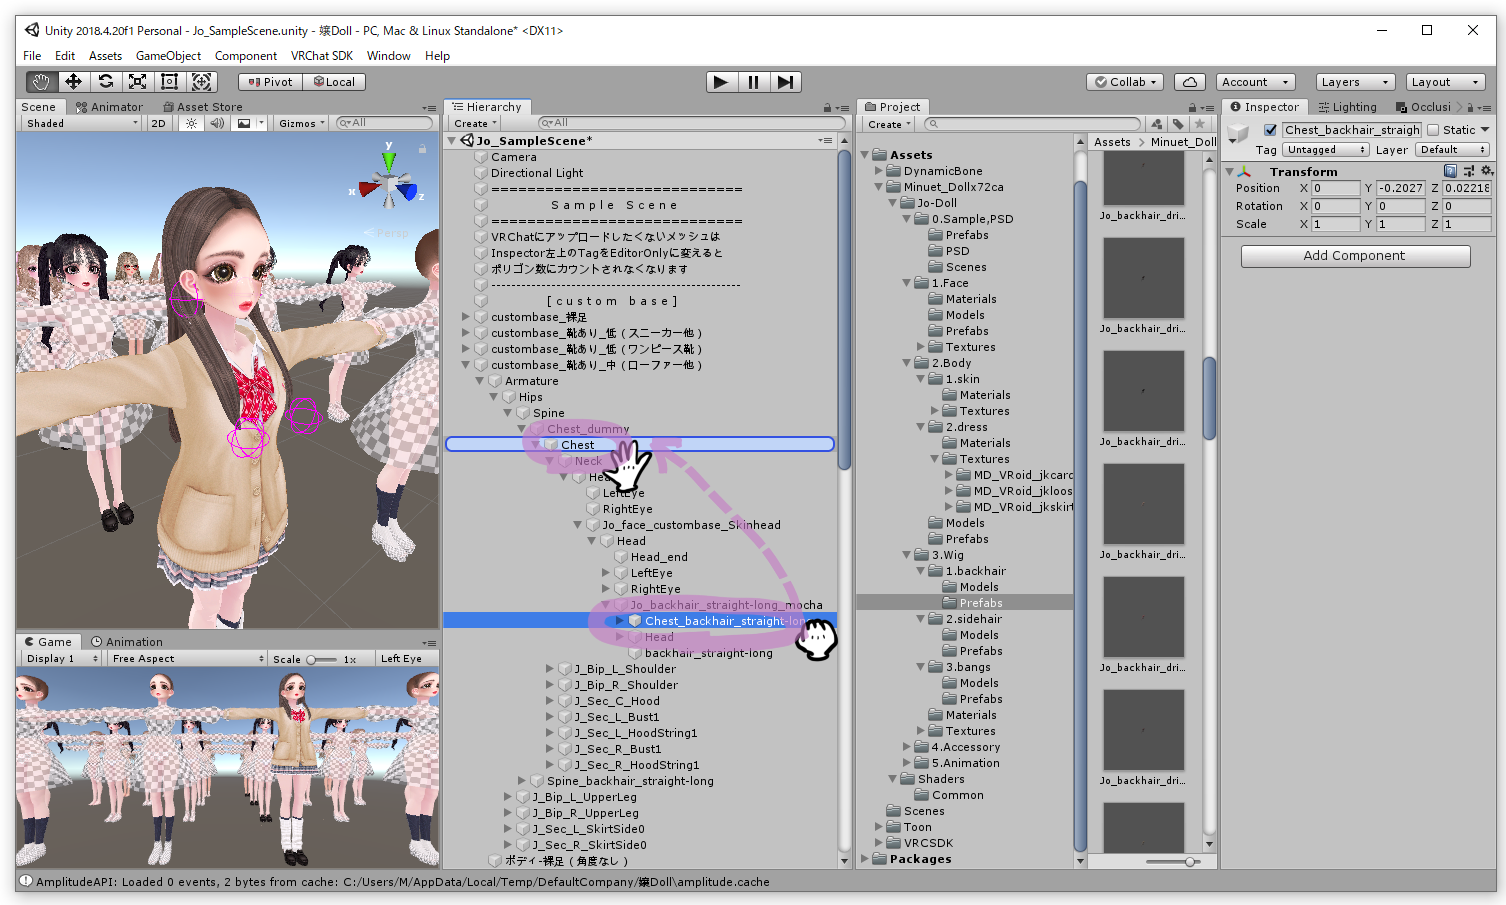
Task: Expand the DynamicBone folder
Action: point(879,171)
